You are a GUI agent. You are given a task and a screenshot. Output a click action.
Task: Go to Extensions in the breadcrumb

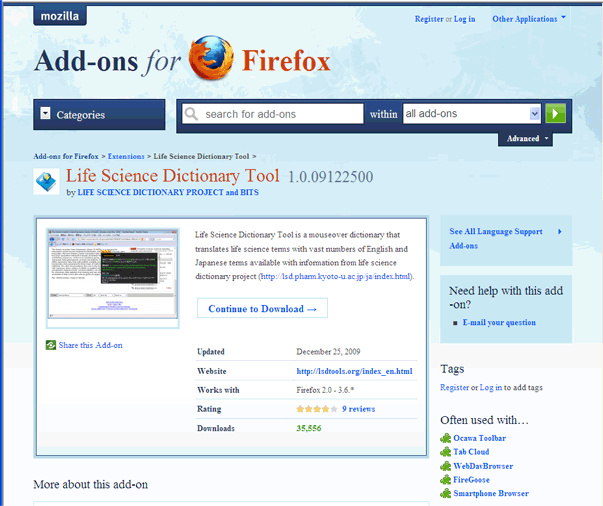click(x=126, y=157)
